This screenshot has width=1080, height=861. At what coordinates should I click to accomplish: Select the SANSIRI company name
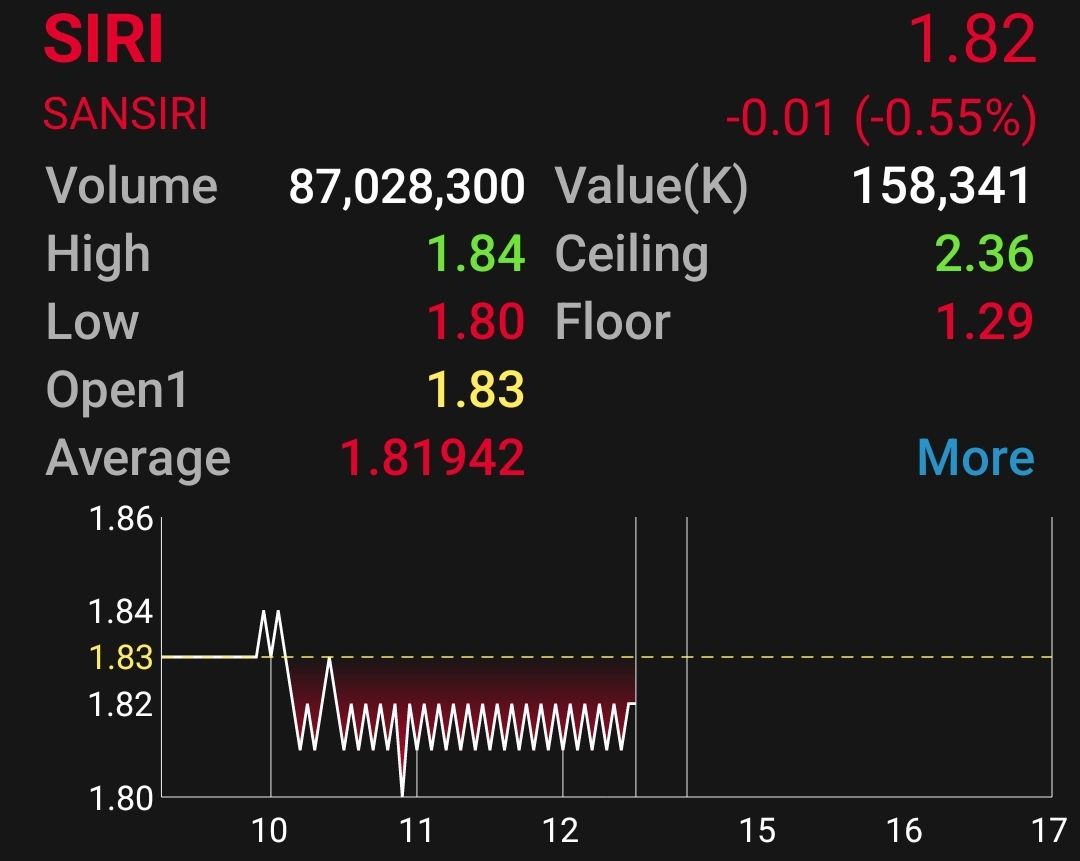pyautogui.click(x=125, y=114)
